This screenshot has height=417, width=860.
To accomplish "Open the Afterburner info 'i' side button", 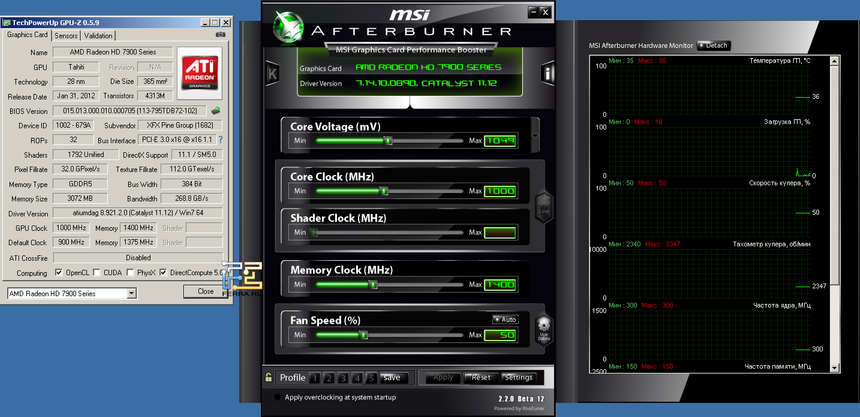I will [x=547, y=73].
